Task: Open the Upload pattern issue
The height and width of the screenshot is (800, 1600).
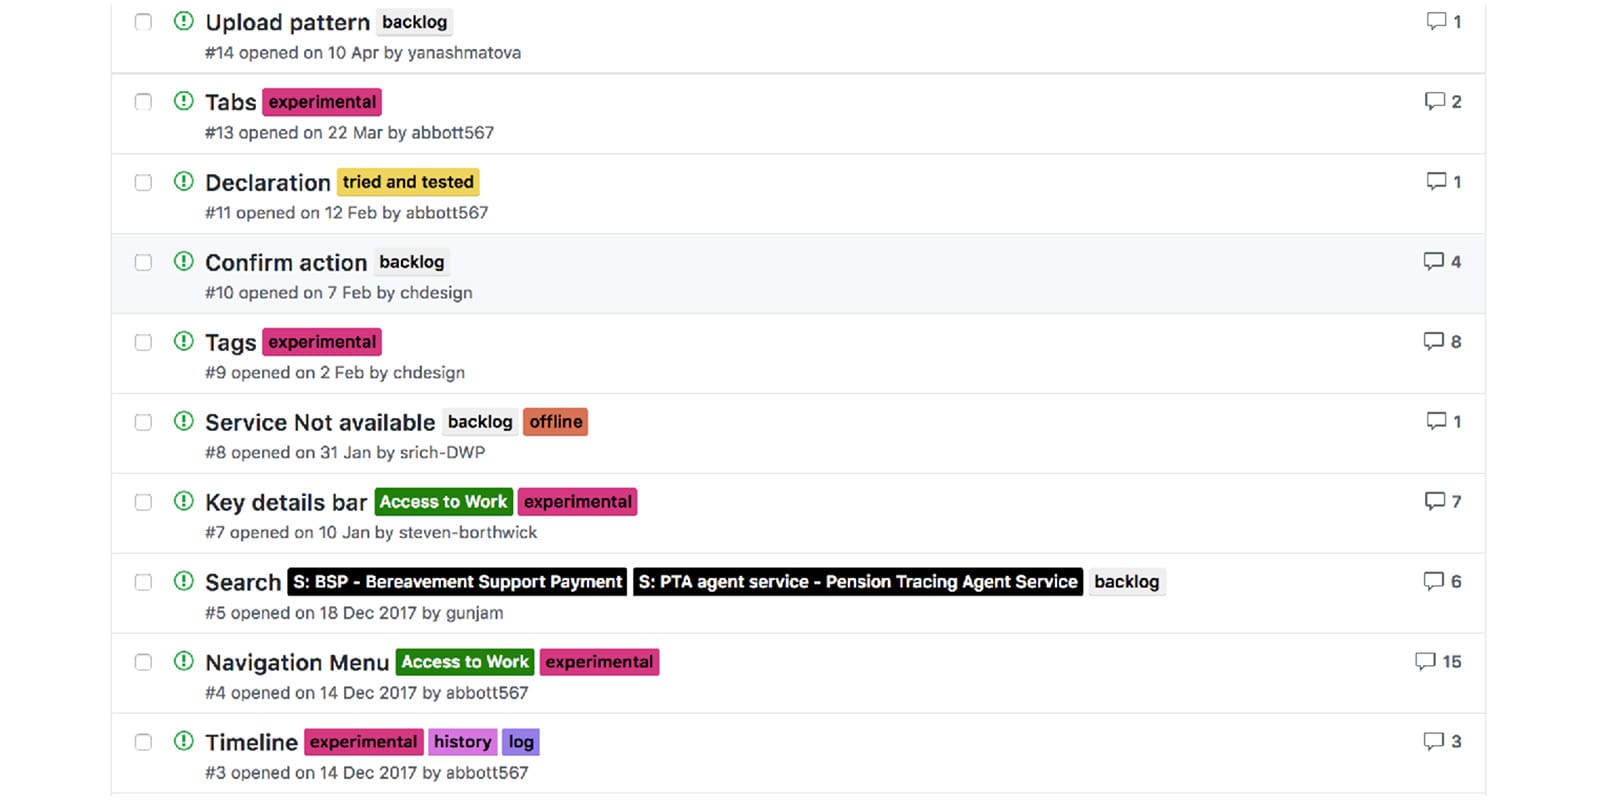Action: point(287,22)
